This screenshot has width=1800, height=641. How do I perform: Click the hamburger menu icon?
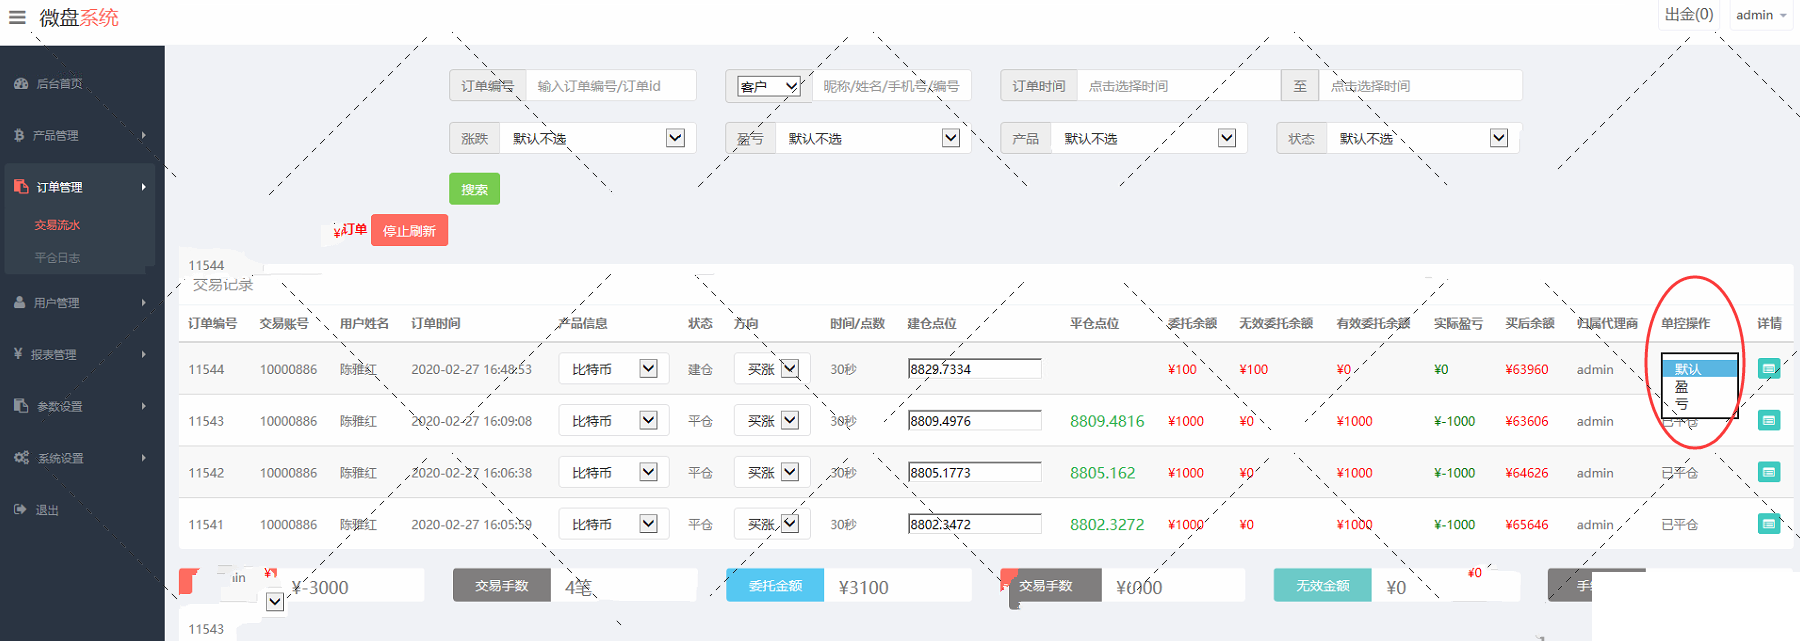click(x=17, y=17)
